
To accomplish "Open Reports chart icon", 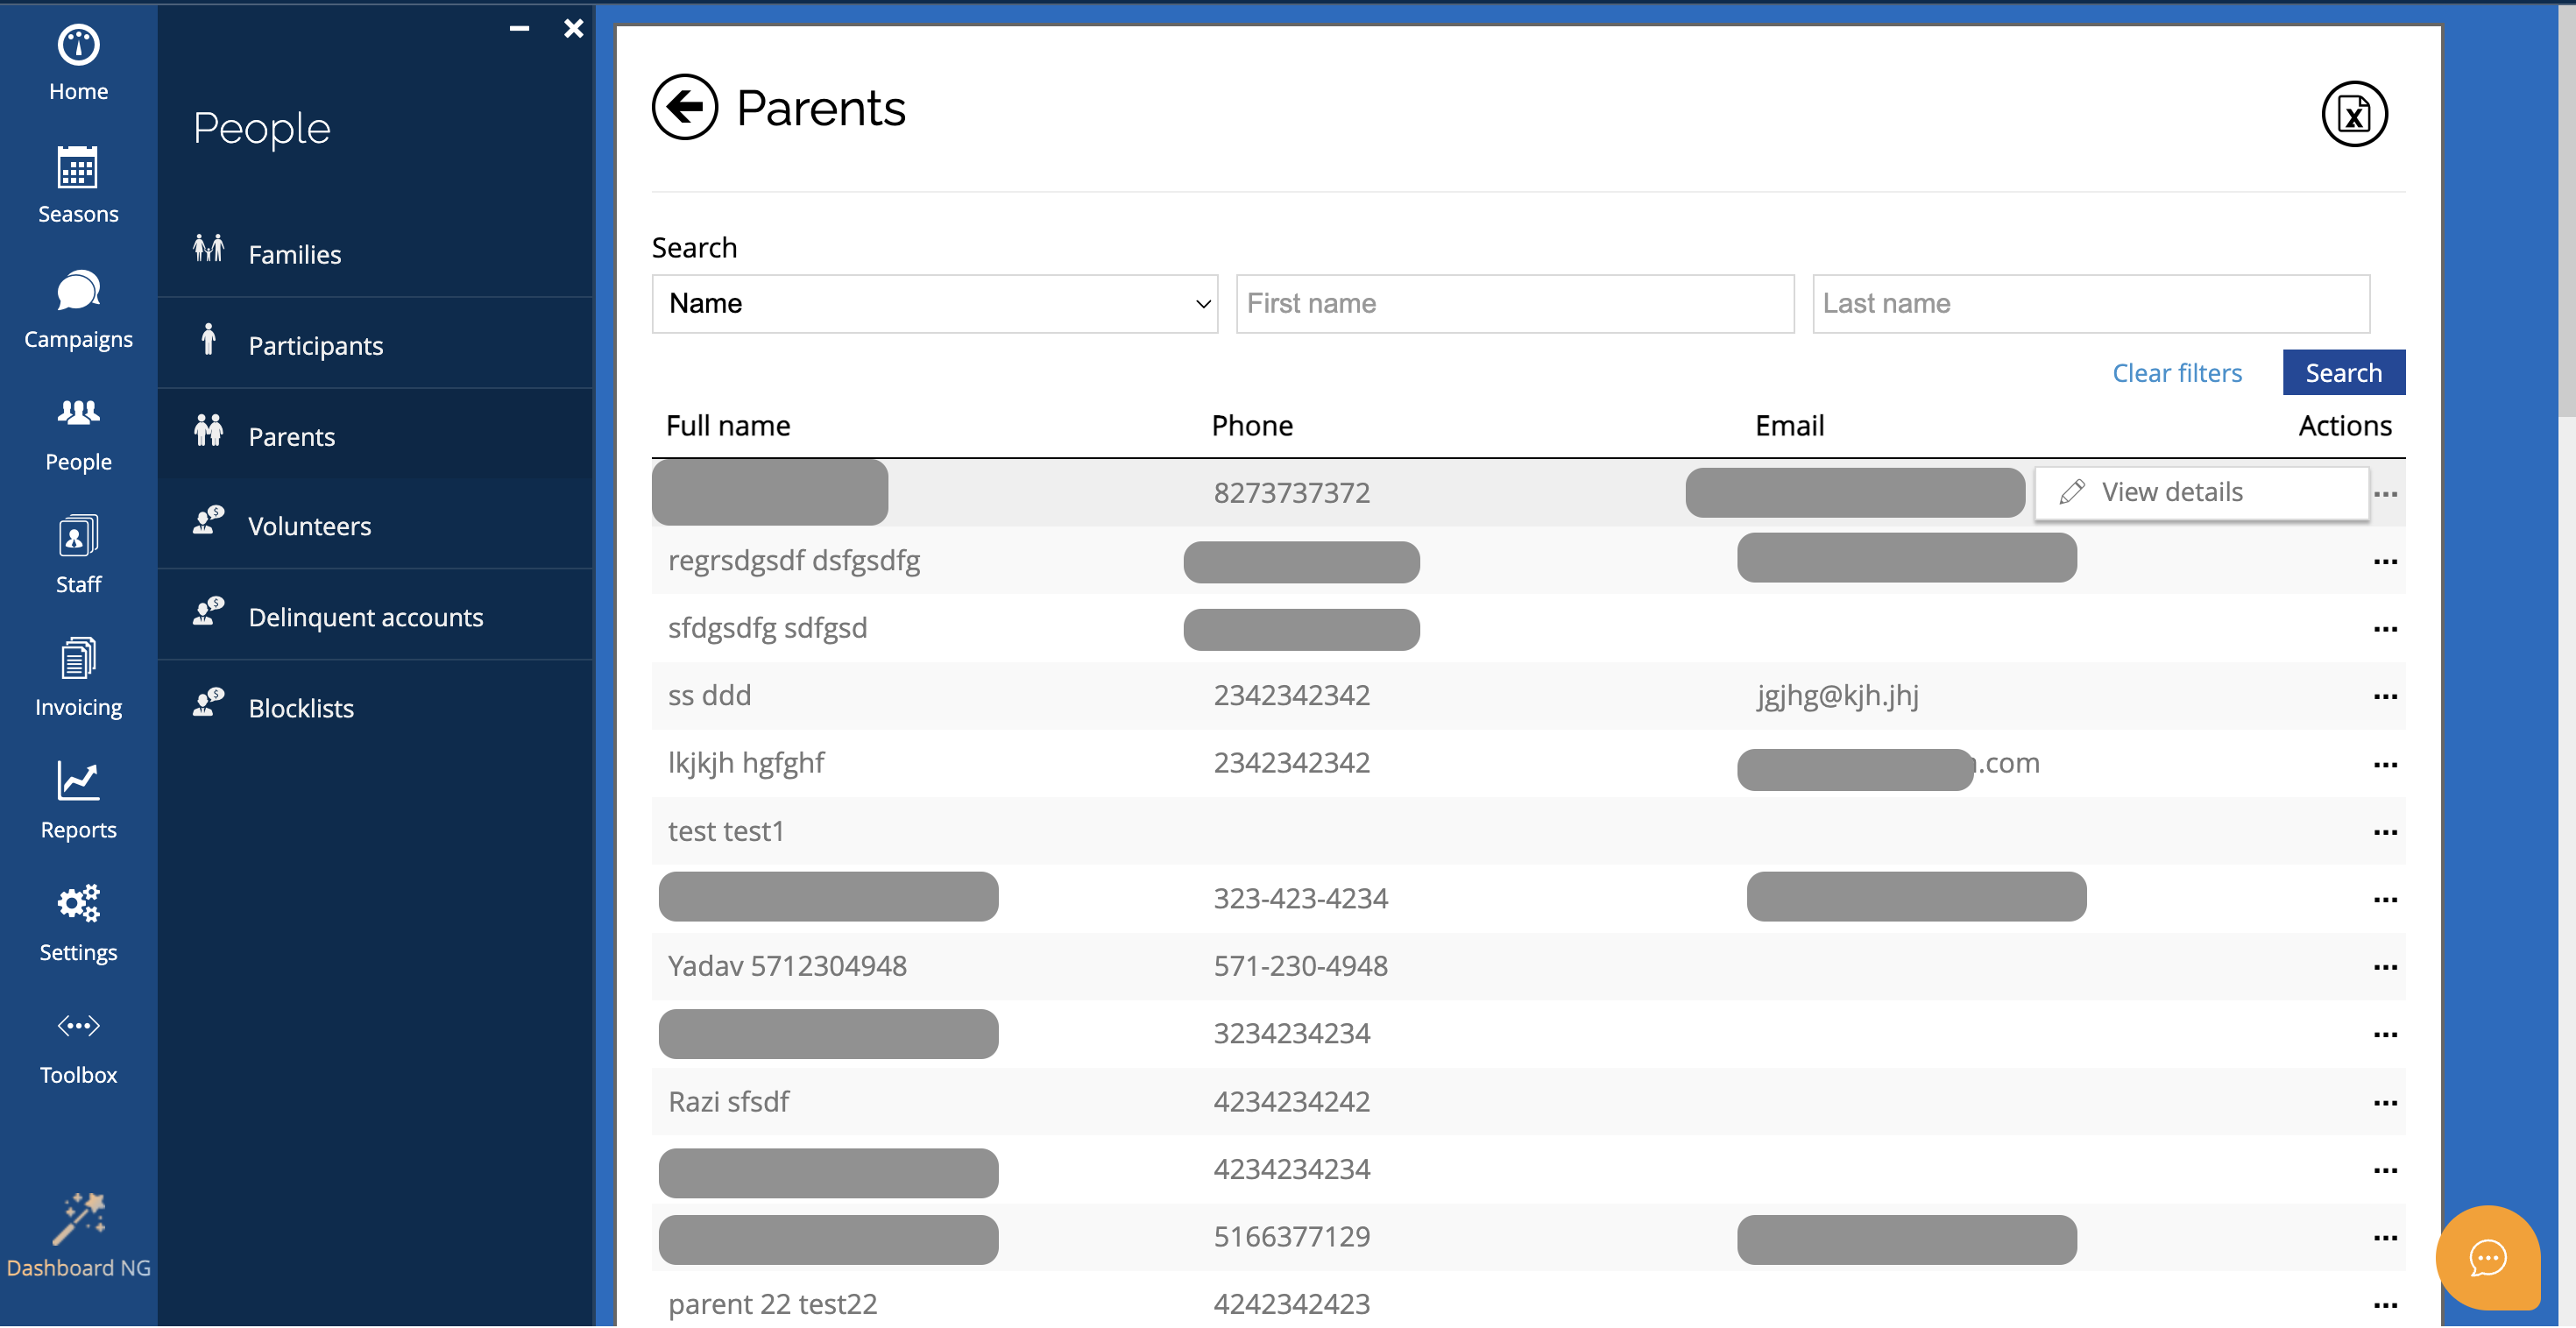I will point(78,782).
